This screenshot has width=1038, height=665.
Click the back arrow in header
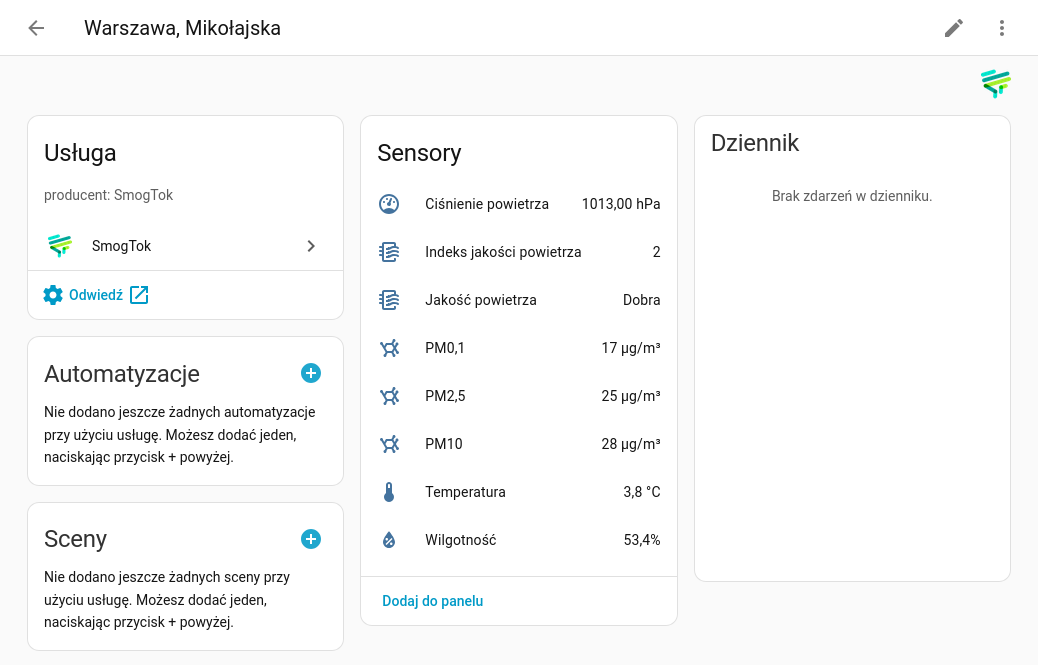tap(36, 28)
